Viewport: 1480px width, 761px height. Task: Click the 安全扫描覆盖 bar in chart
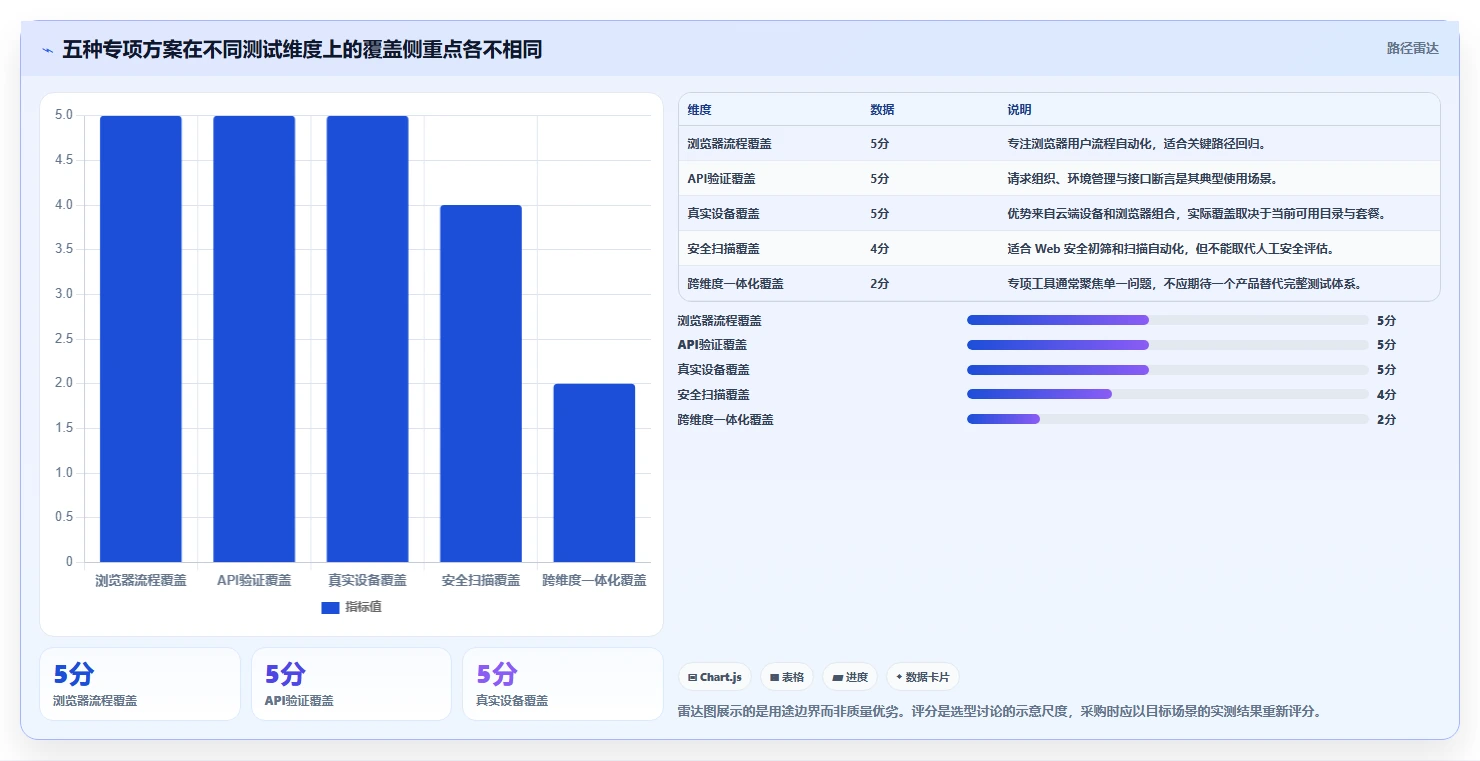(481, 383)
